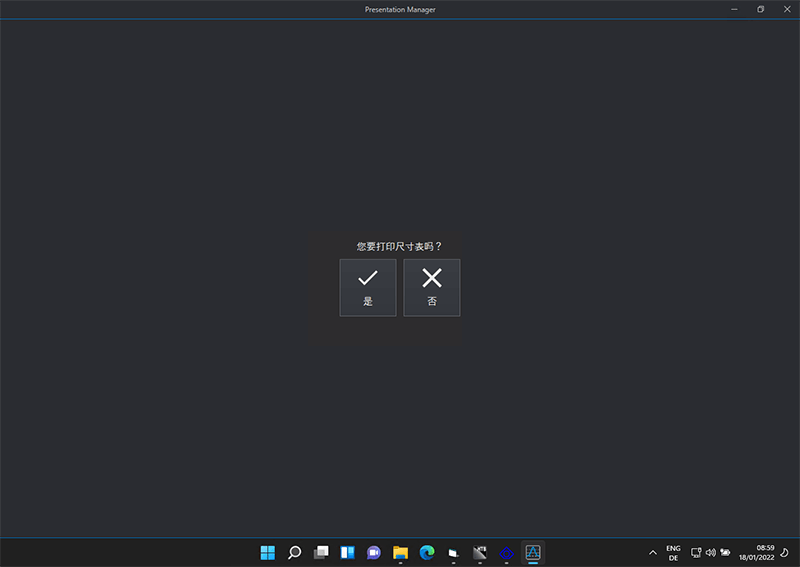Confirm printing with the 是 checkmark button
Screen dimensions: 800x567
(367, 287)
